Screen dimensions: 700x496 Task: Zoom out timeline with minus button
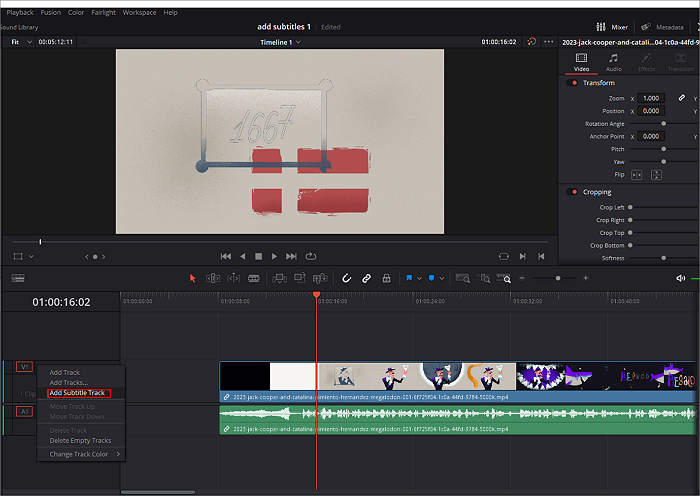coord(522,278)
